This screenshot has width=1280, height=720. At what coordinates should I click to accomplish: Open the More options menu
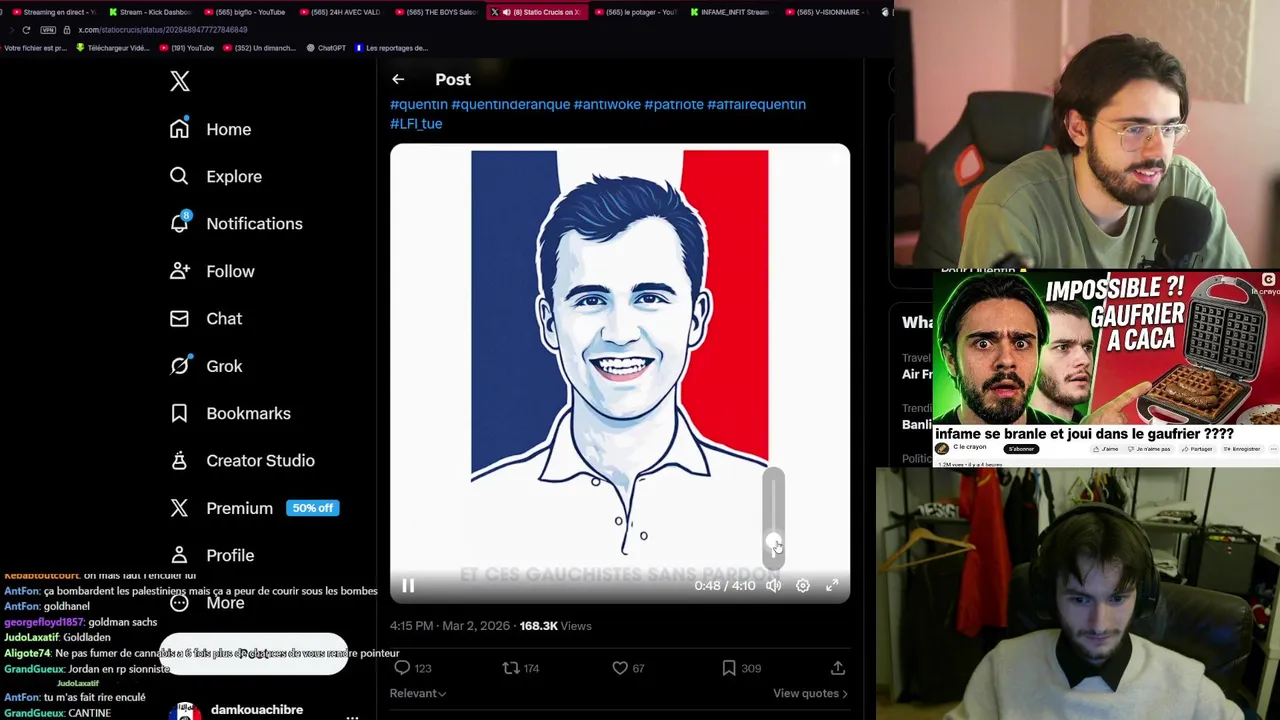pyautogui.click(x=207, y=603)
